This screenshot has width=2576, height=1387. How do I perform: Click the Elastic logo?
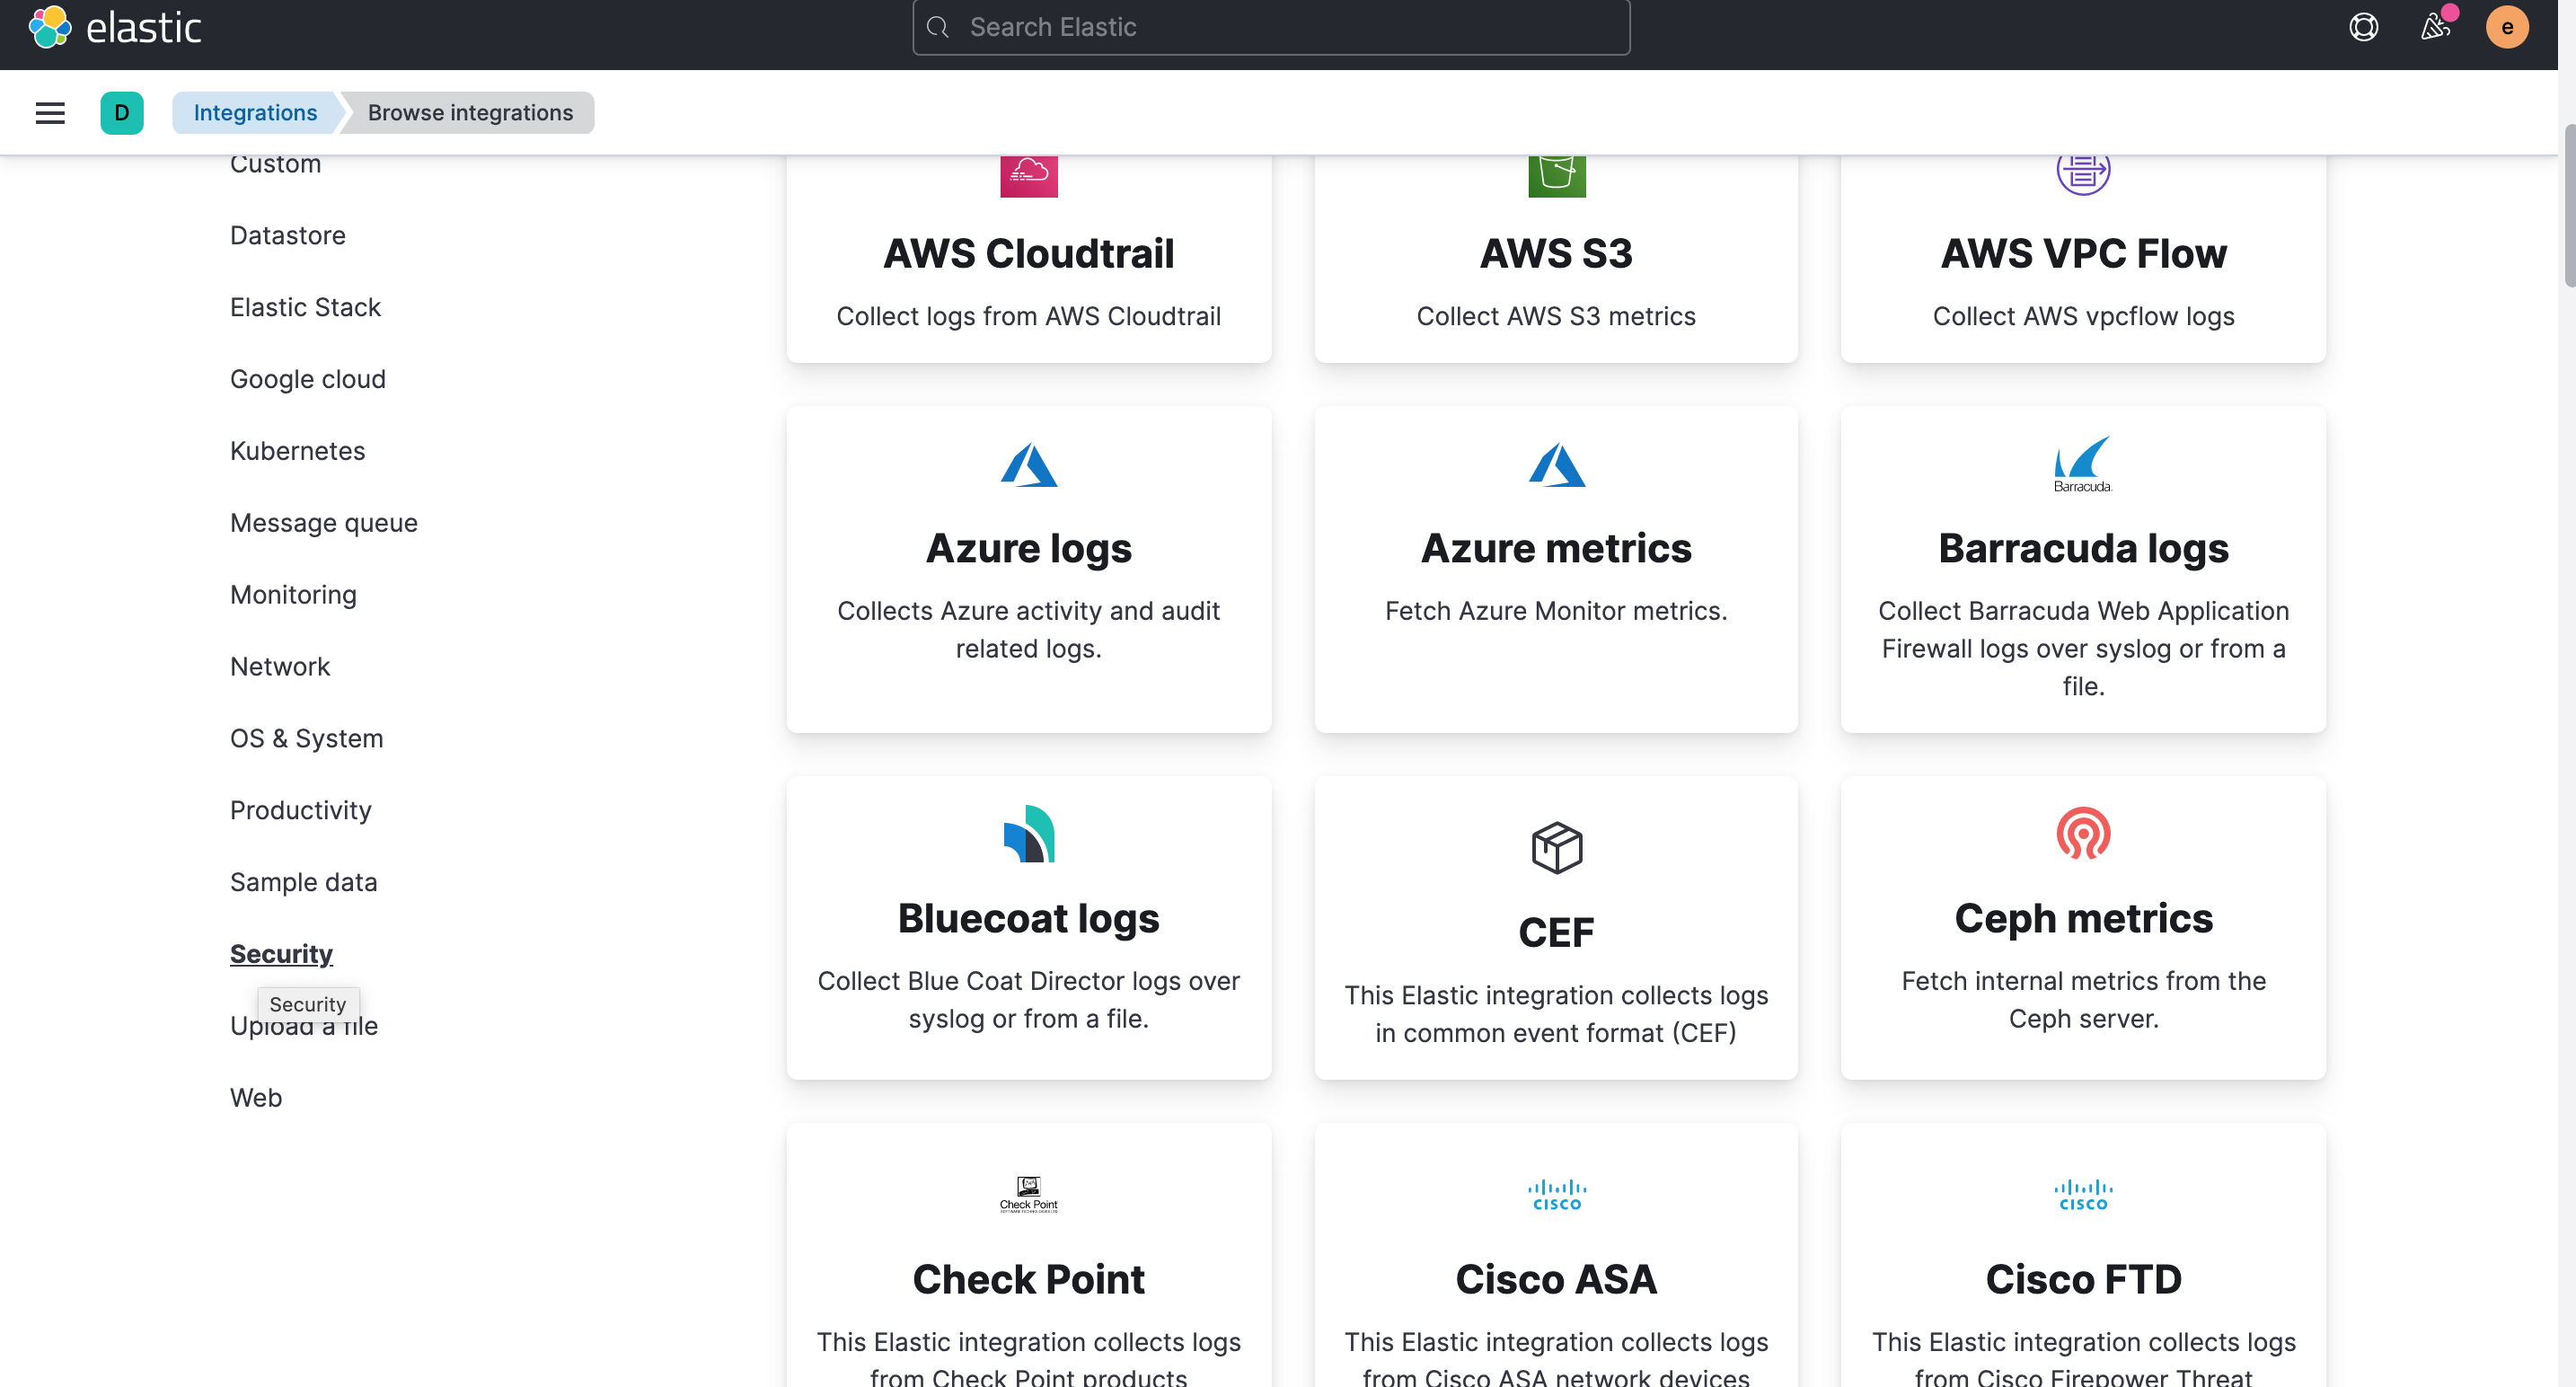coord(115,27)
